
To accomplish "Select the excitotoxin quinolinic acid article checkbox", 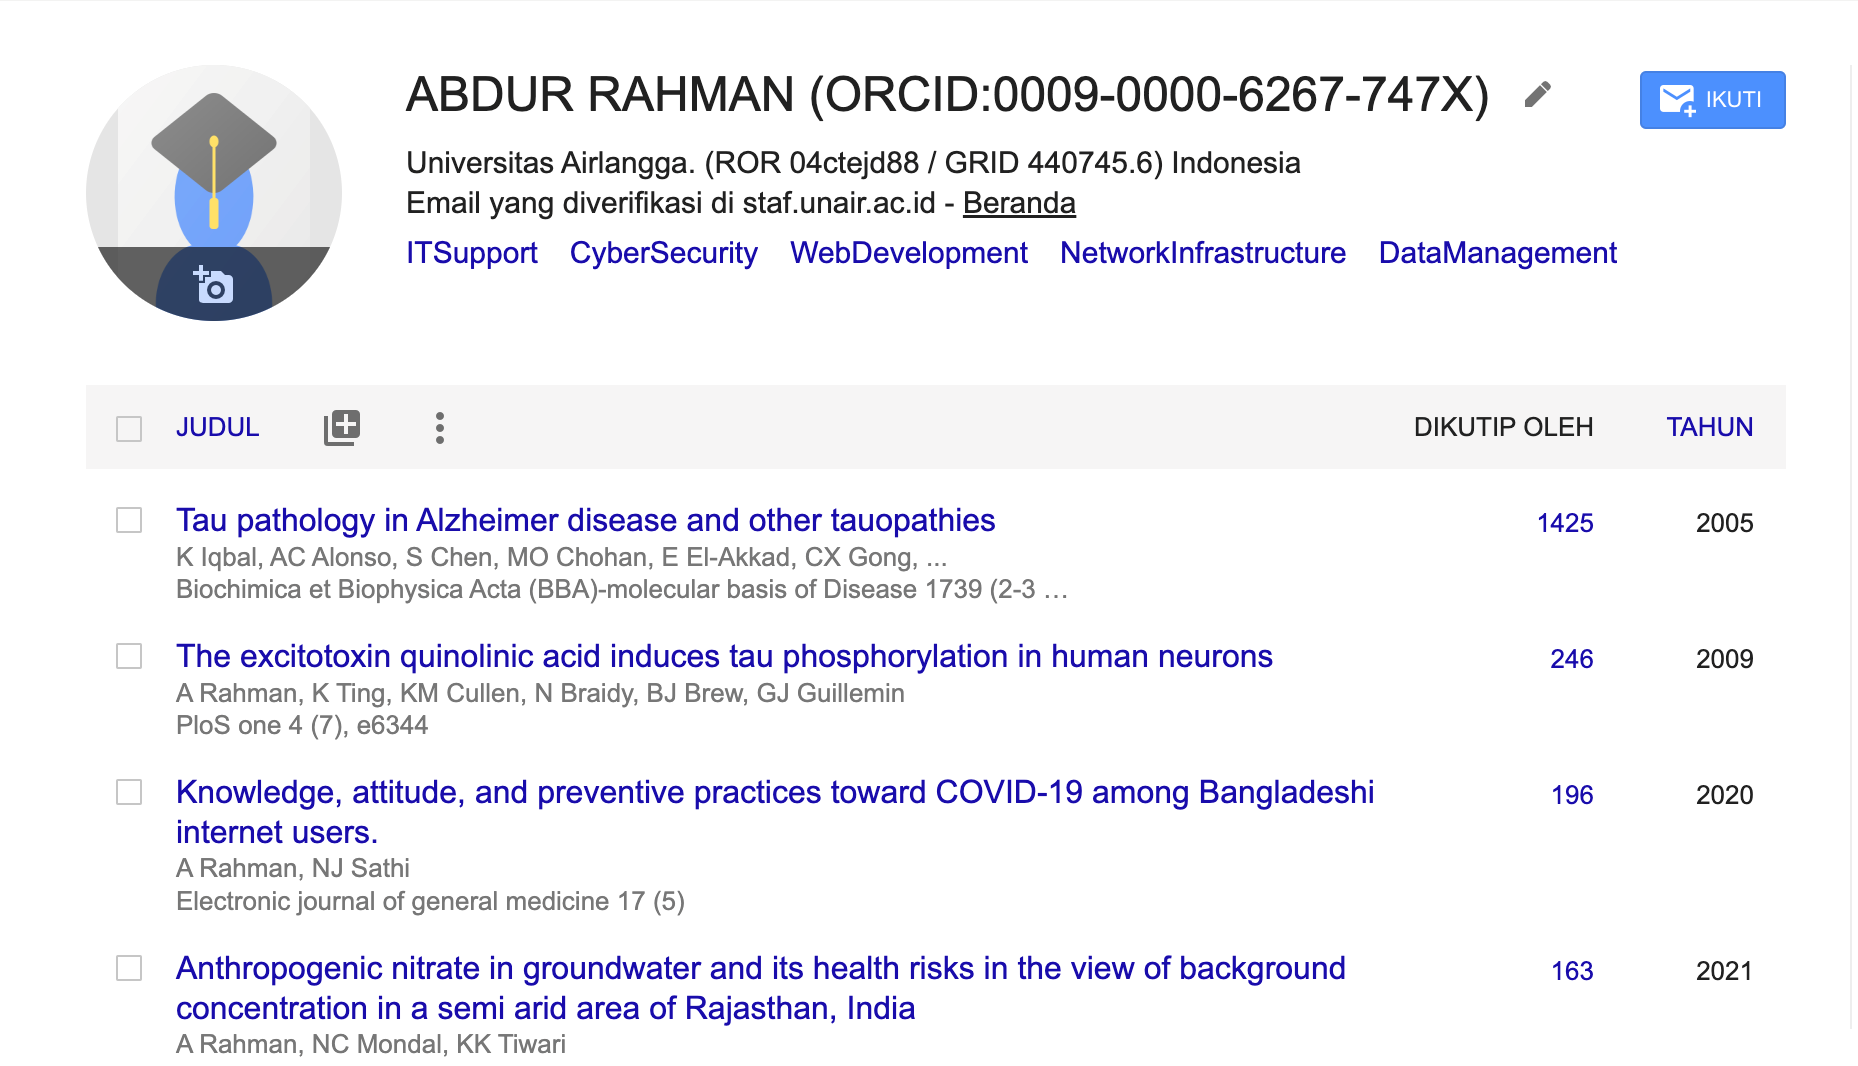I will [x=129, y=656].
